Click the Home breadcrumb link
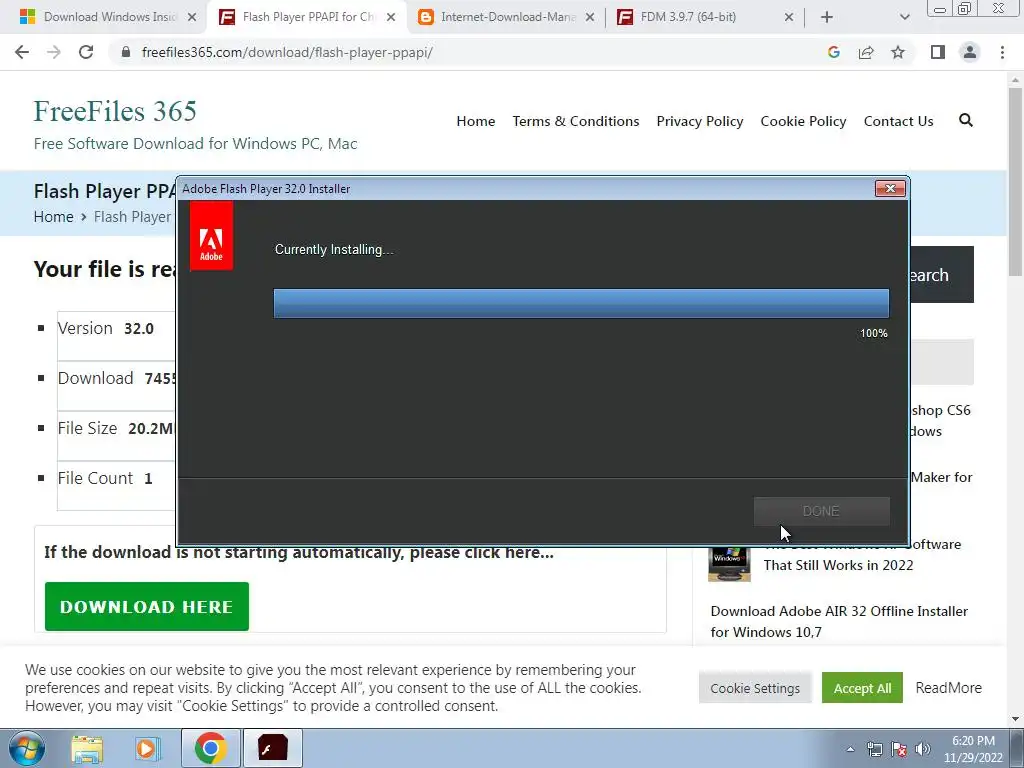The image size is (1024, 768). click(54, 217)
